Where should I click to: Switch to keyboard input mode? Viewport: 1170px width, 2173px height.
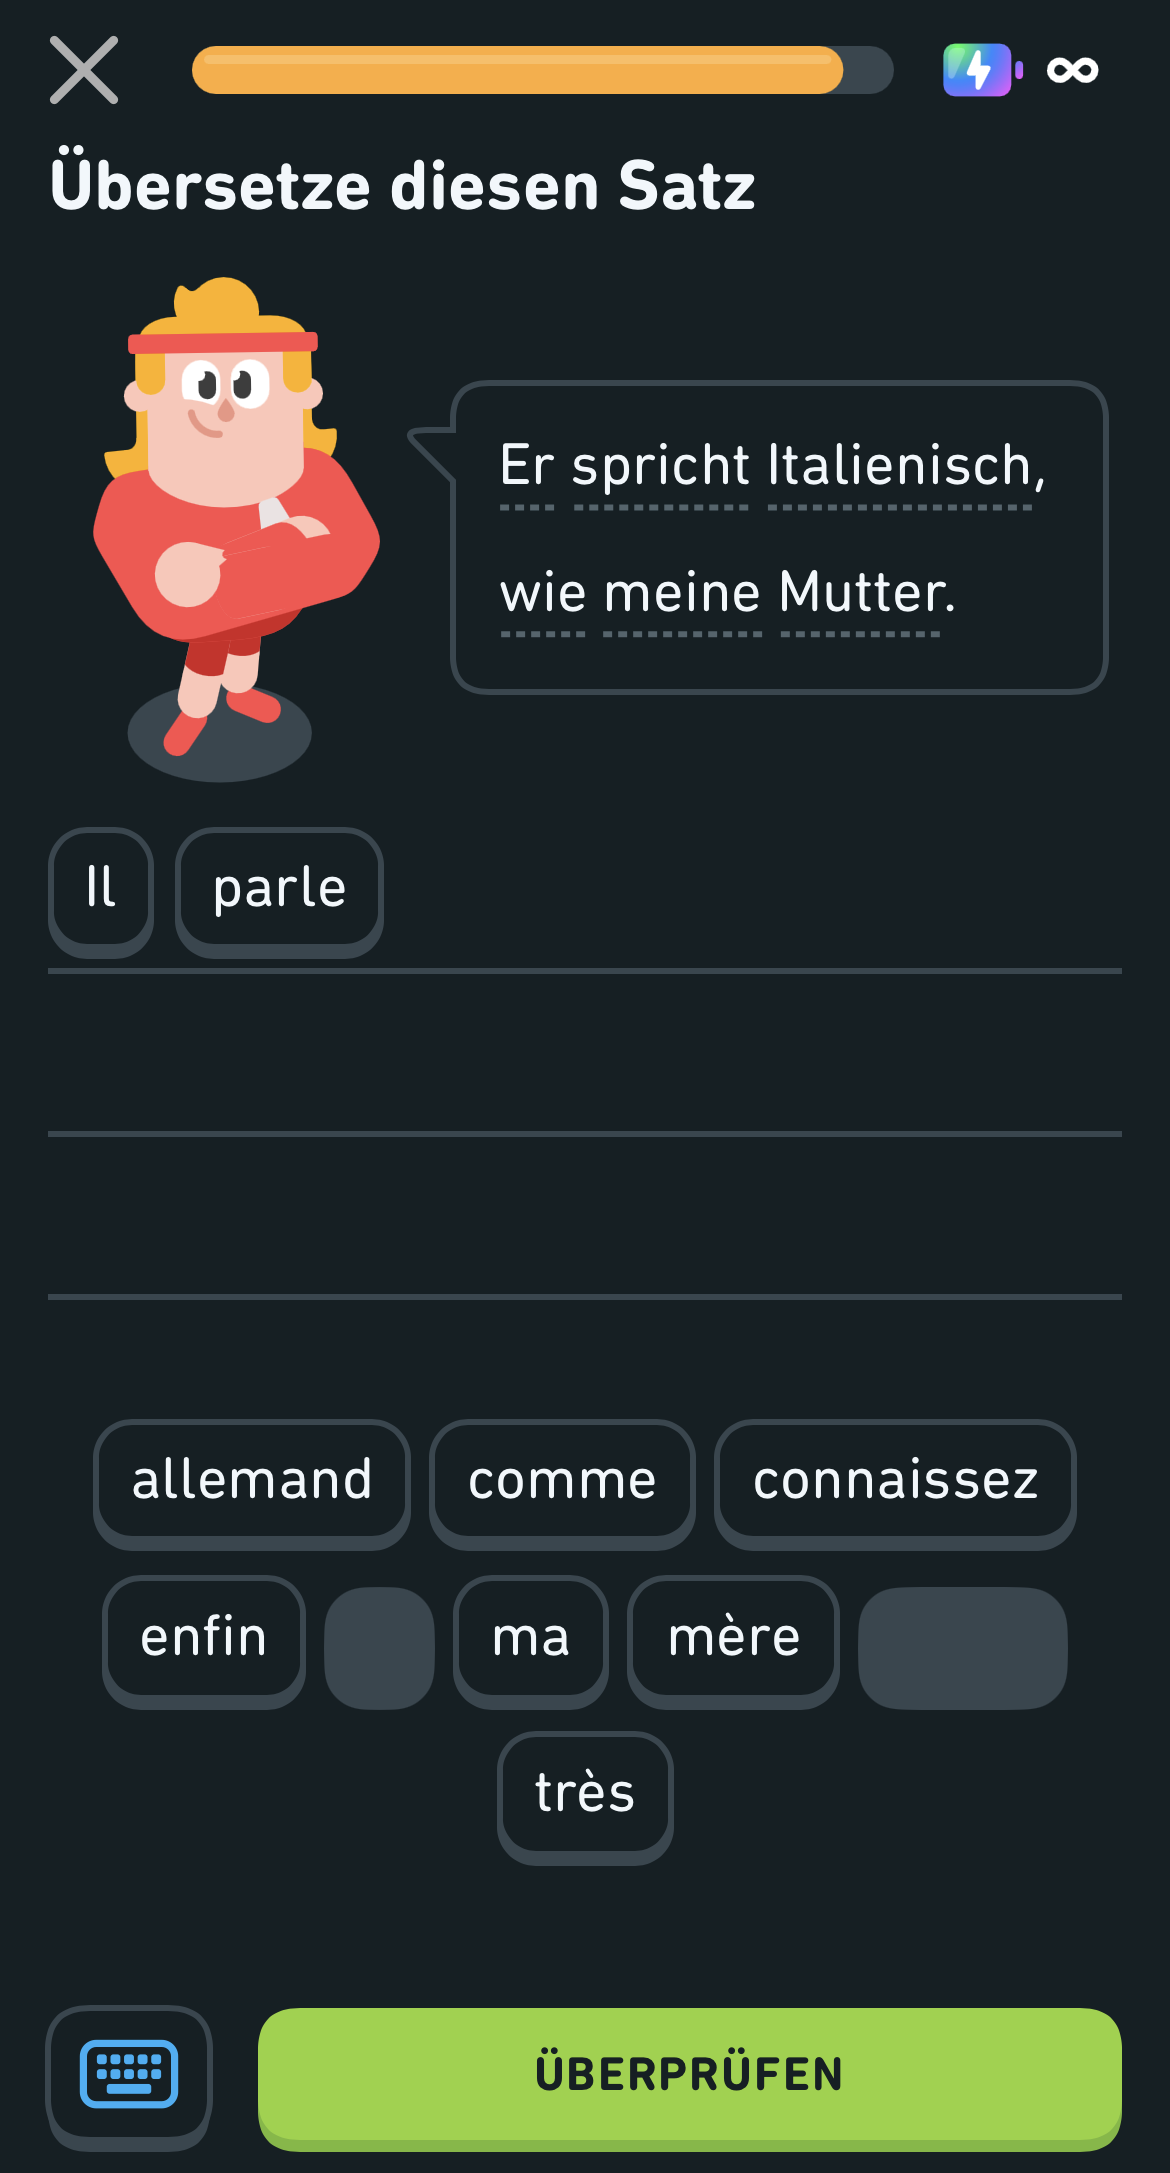tap(129, 2074)
